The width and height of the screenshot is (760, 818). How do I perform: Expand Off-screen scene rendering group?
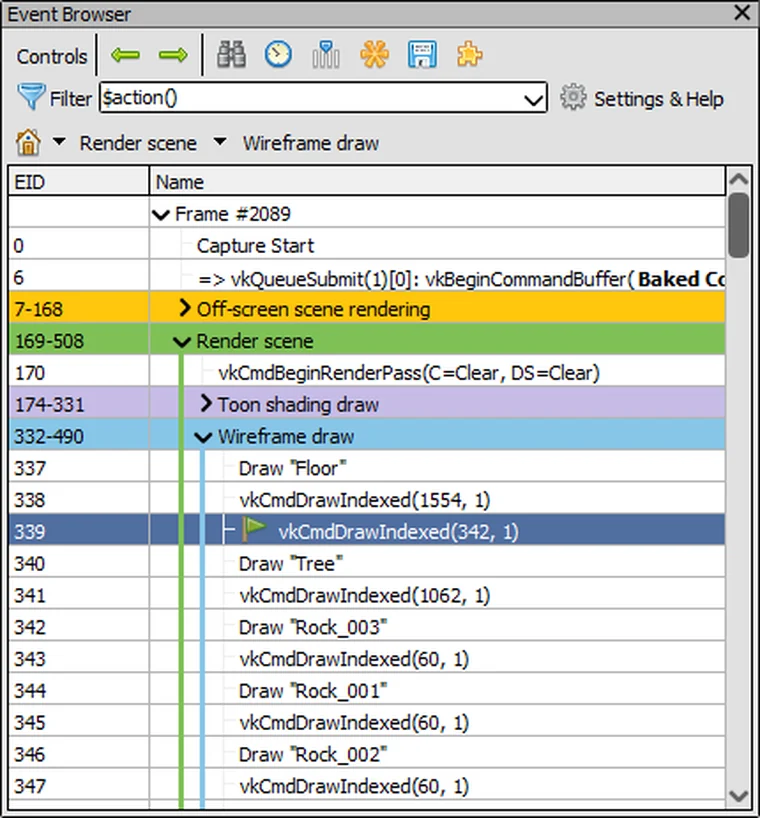pyautogui.click(x=184, y=308)
